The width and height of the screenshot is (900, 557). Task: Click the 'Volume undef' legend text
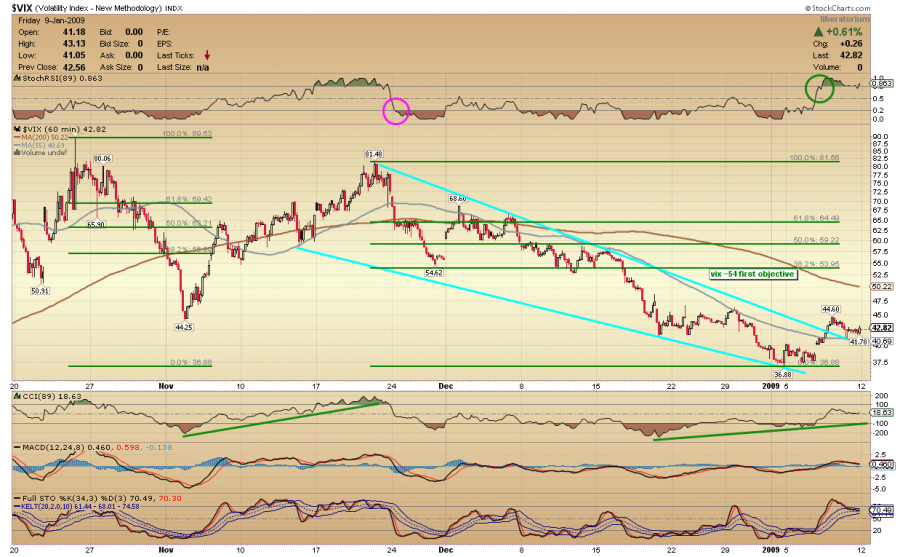pyautogui.click(x=44, y=153)
